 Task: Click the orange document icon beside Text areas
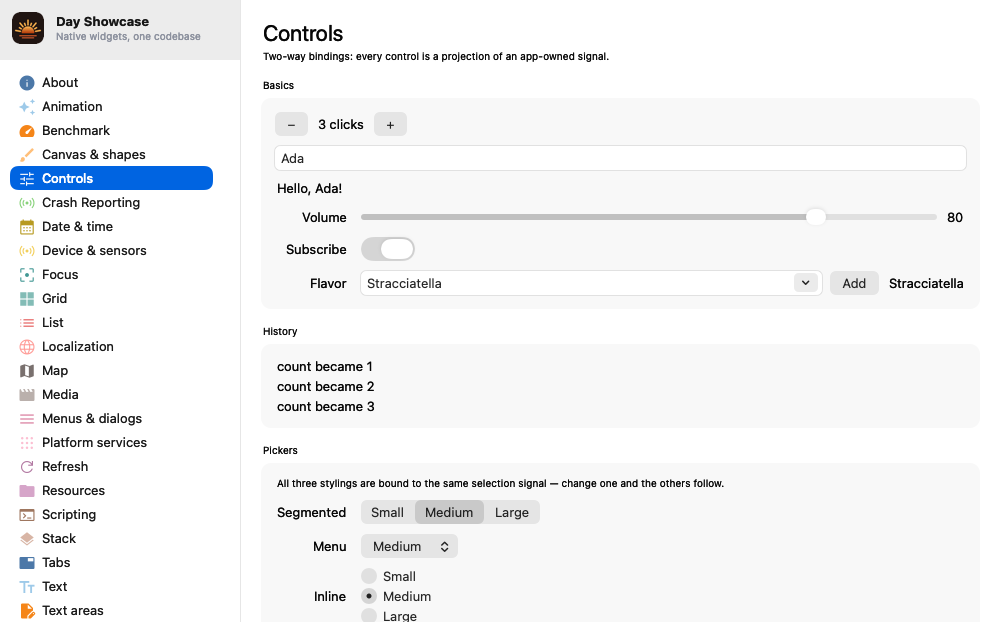[x=27, y=611]
